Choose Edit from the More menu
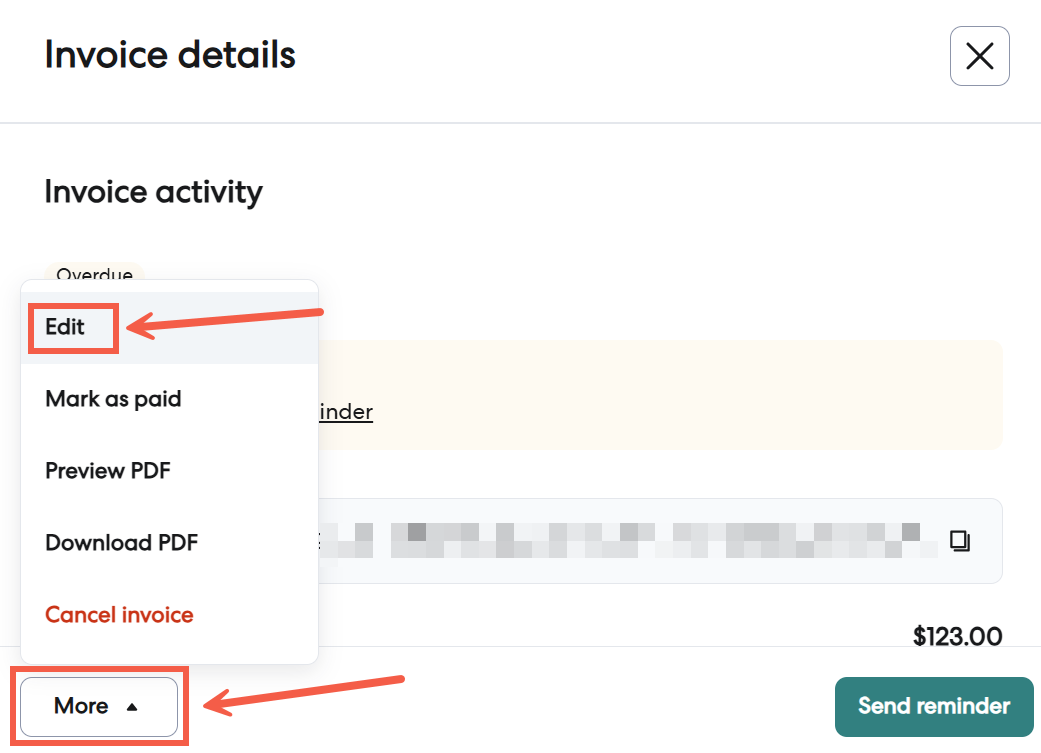This screenshot has width=1041, height=753. click(x=66, y=327)
